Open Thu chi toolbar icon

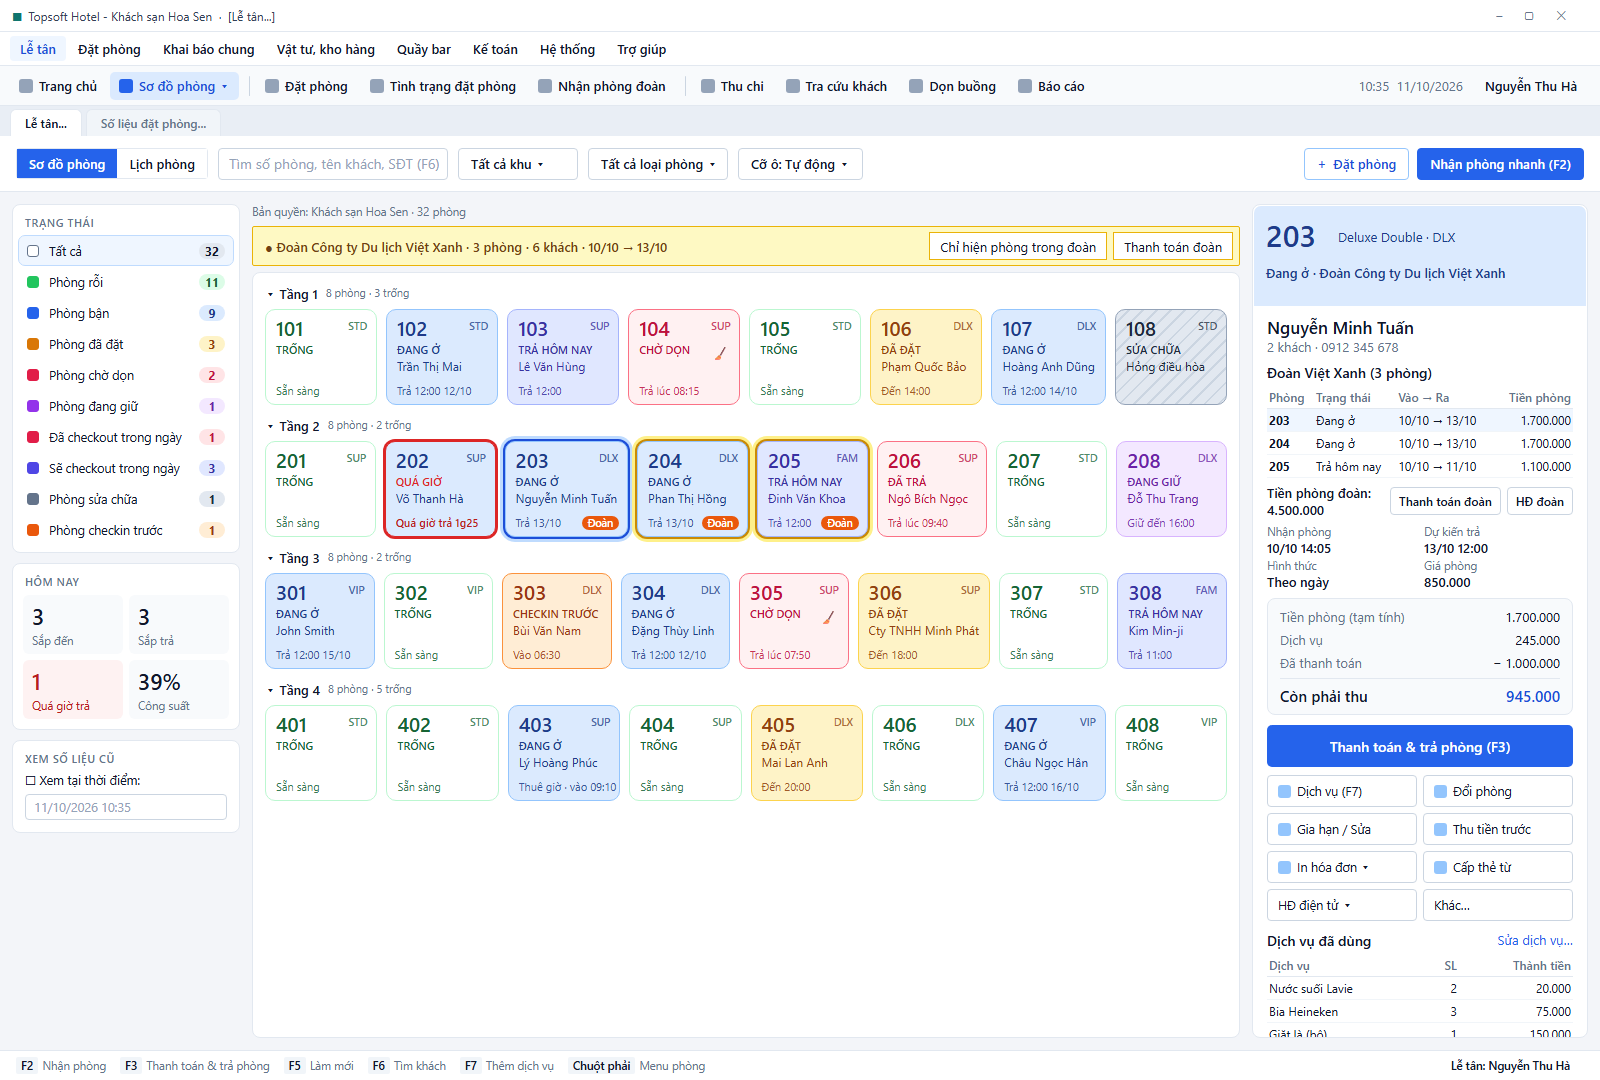pyautogui.click(x=708, y=86)
